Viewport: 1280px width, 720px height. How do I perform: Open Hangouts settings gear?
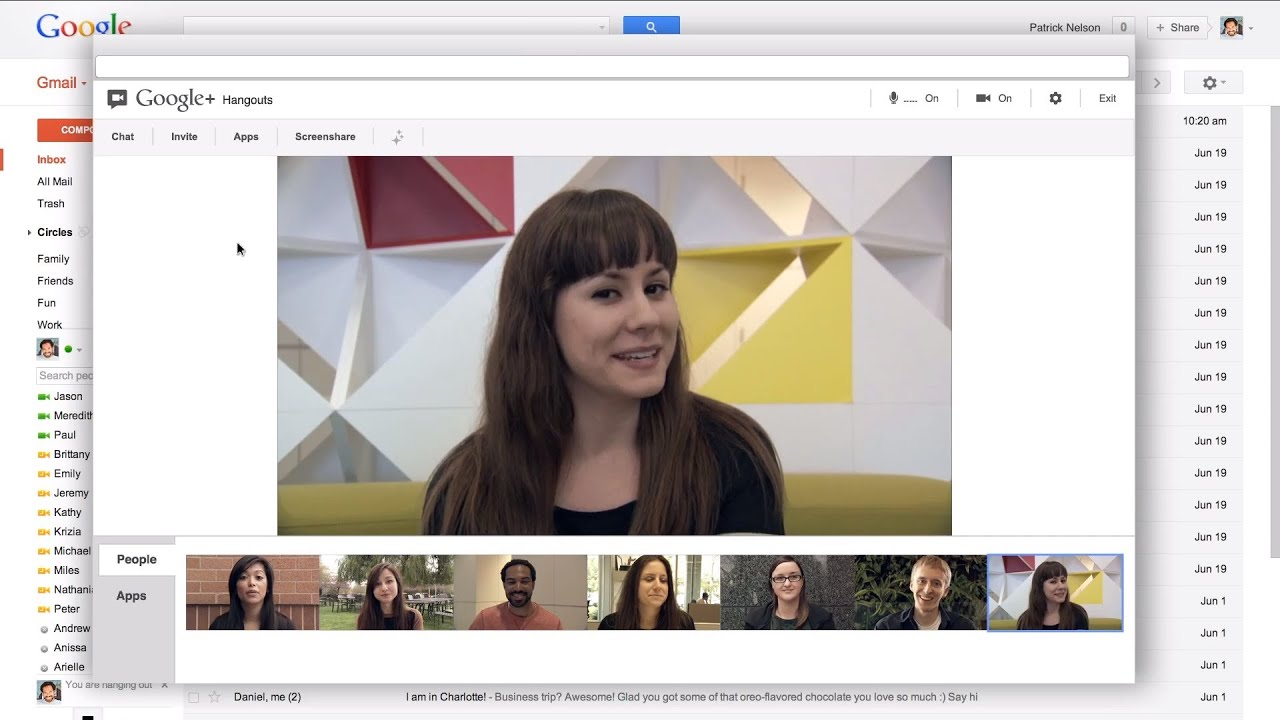(x=1055, y=98)
